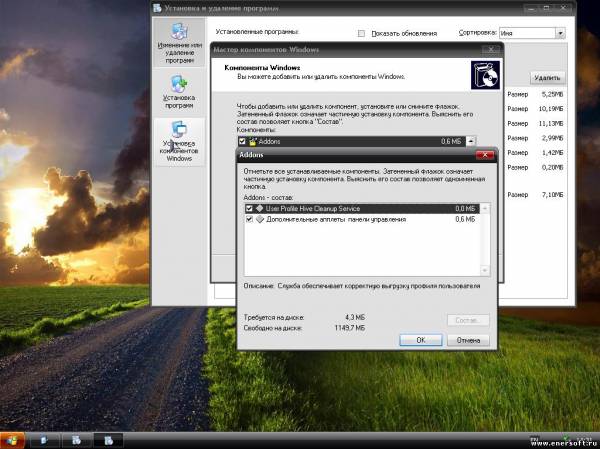
Task: Click the 10,19МБ size entry in programs list
Action: tap(551, 109)
